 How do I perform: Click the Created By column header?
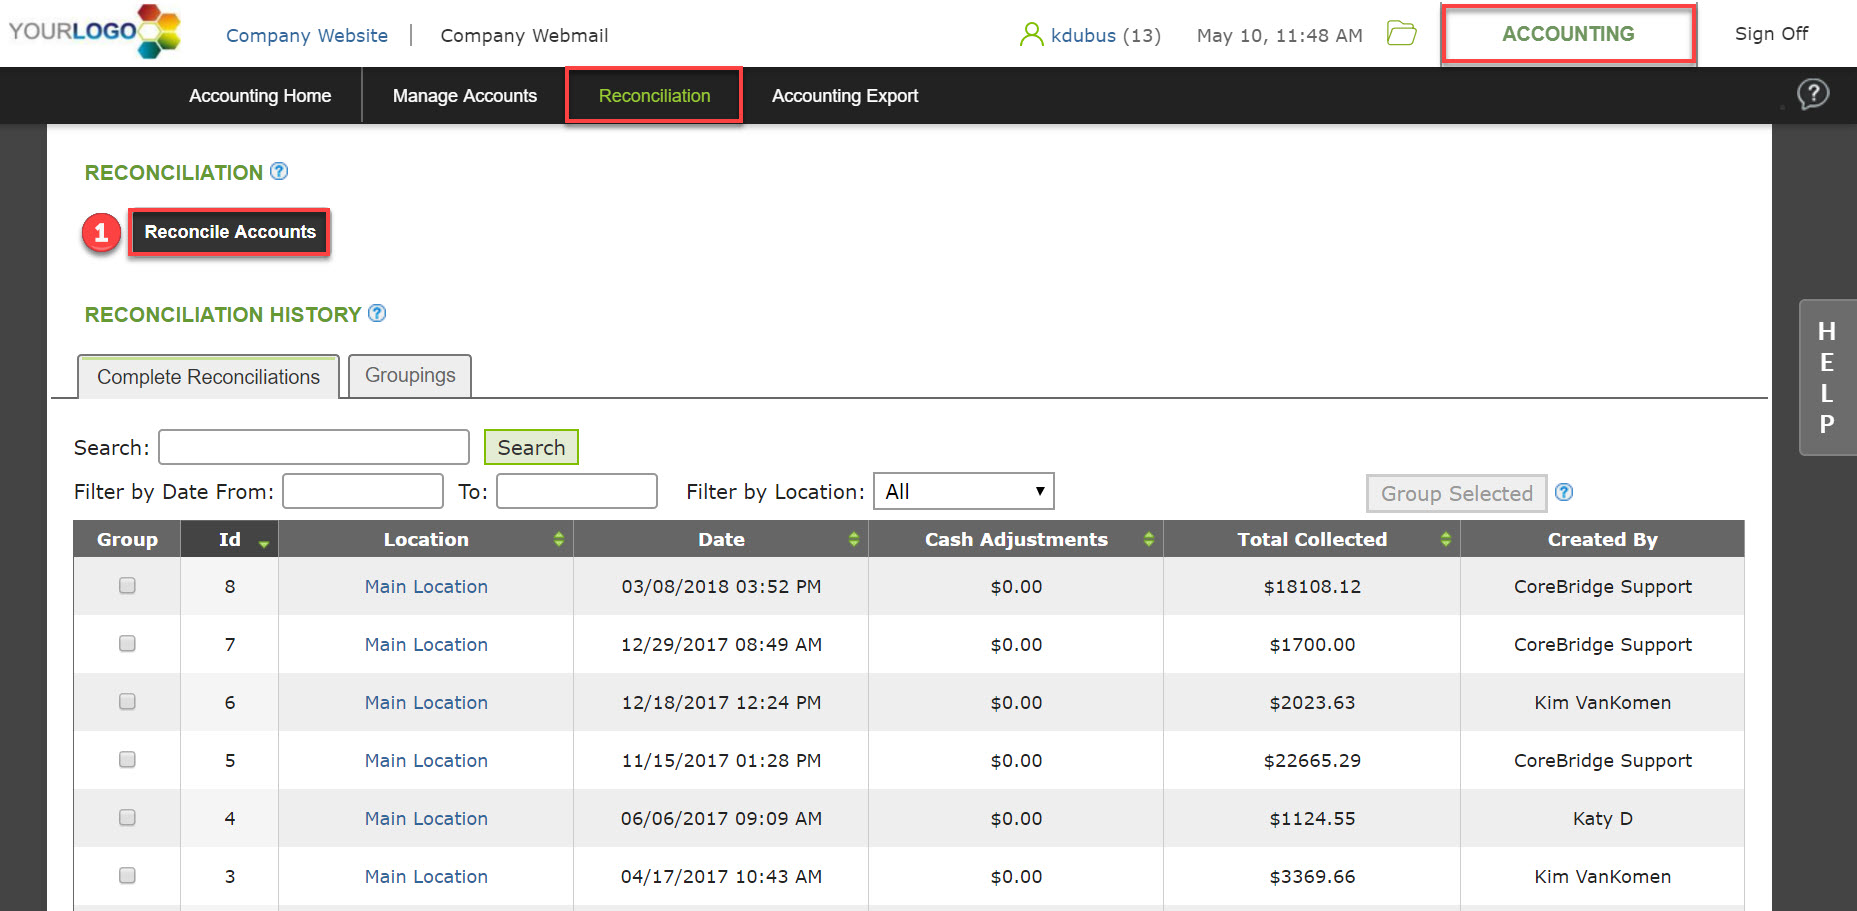click(1602, 539)
